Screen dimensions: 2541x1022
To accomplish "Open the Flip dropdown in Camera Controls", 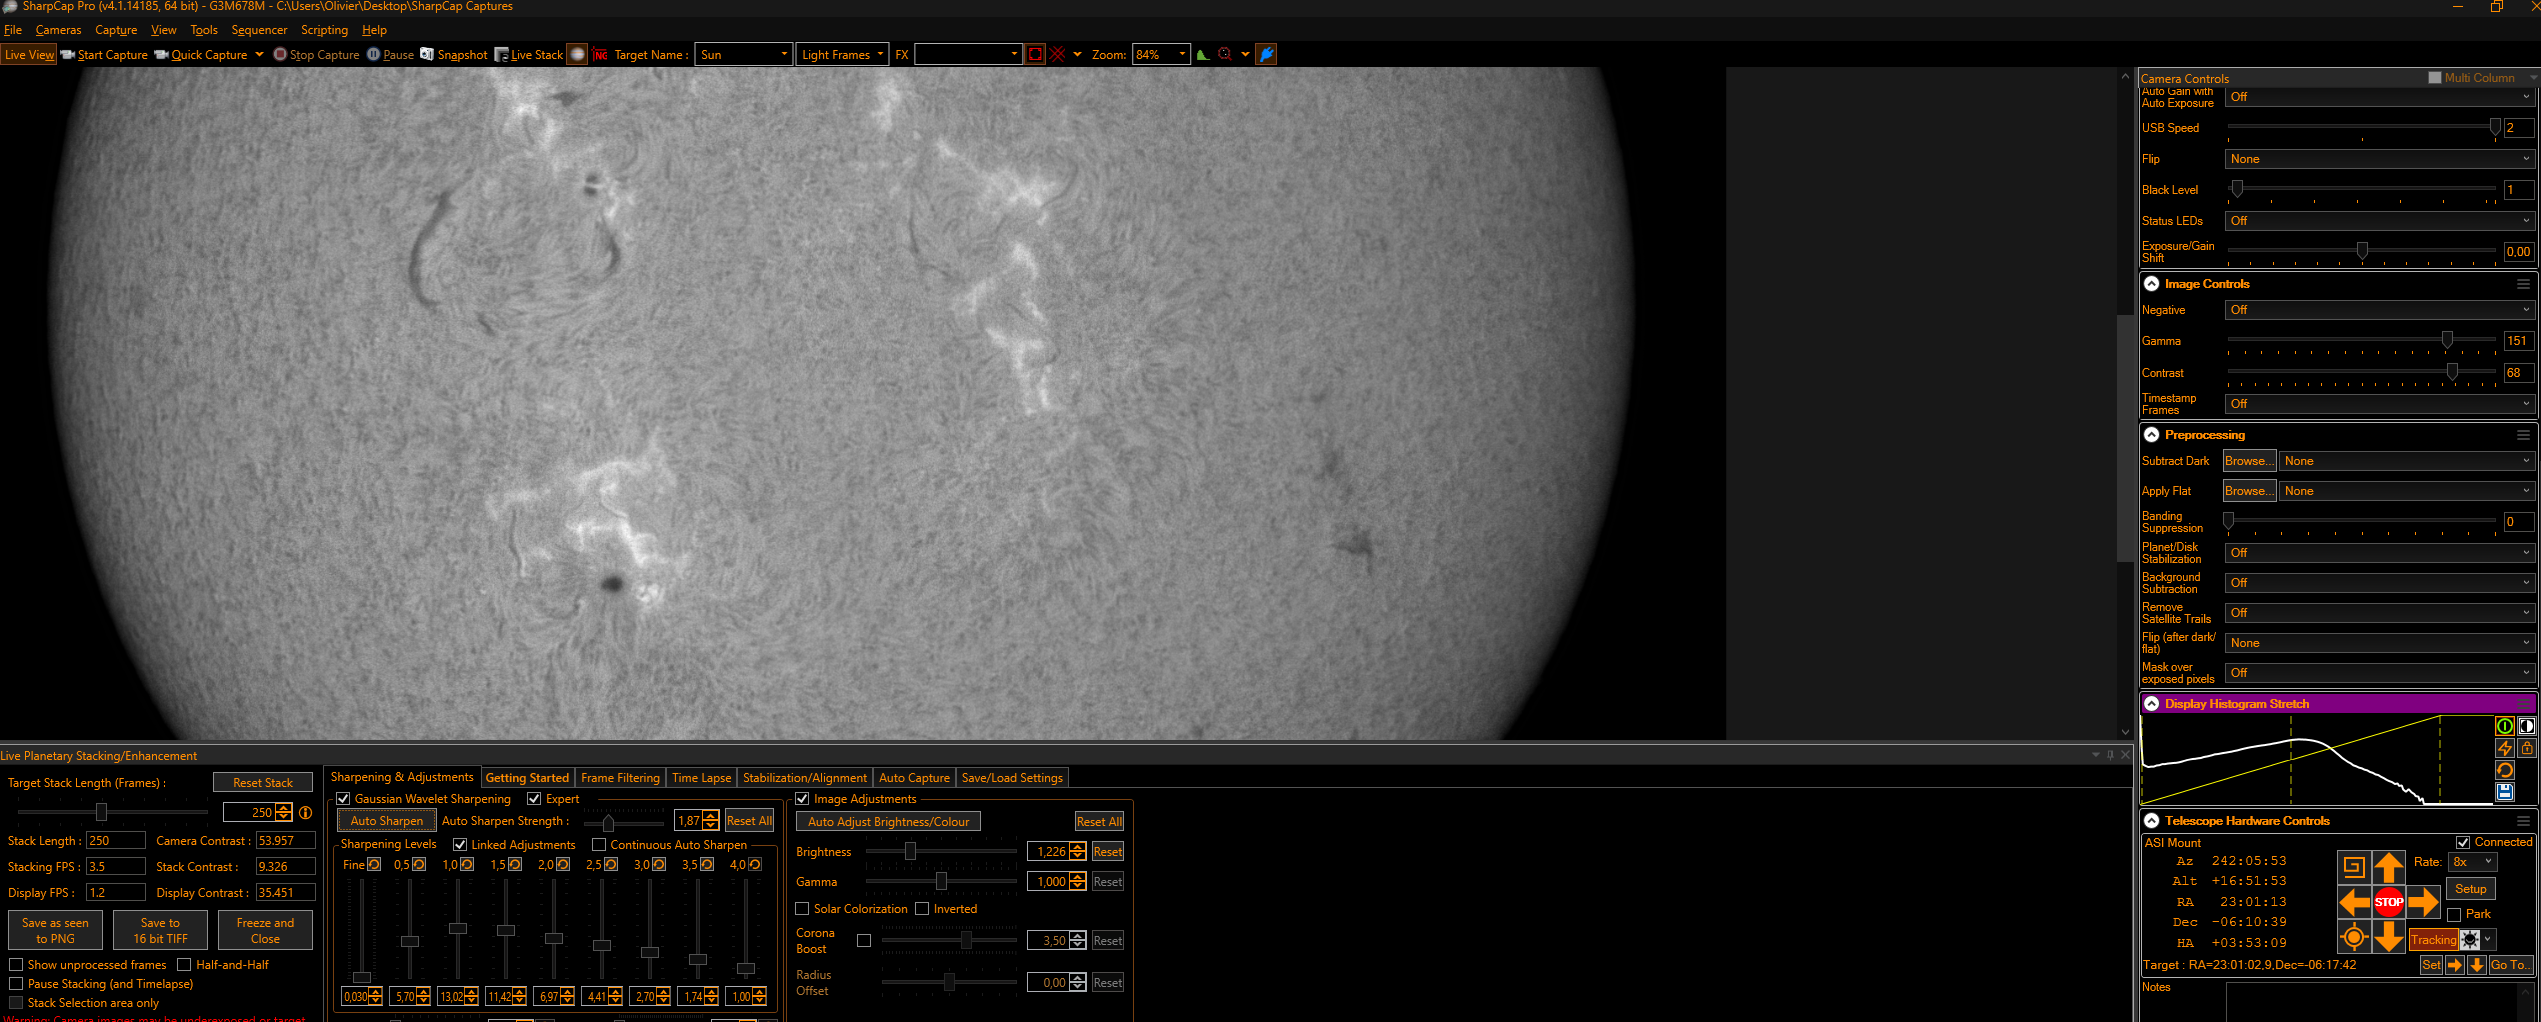I will [x=2380, y=159].
